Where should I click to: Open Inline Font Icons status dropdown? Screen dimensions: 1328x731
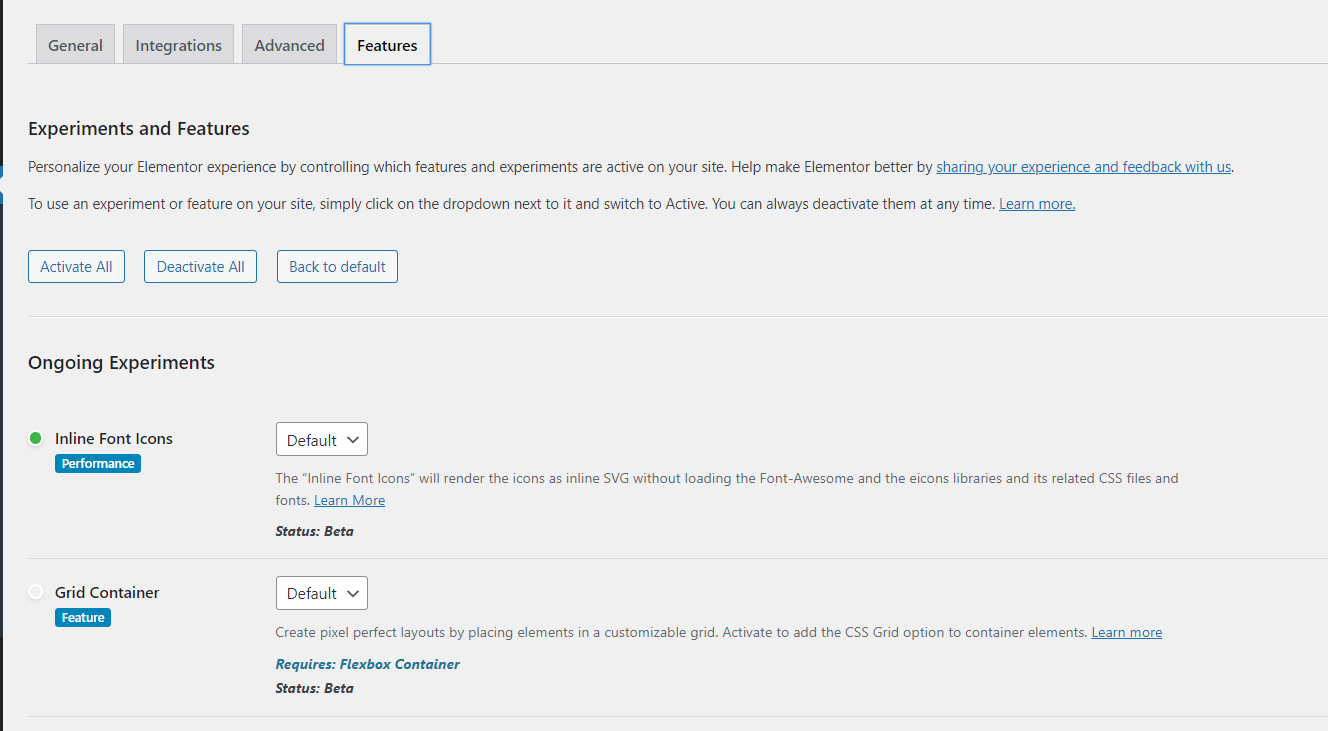click(x=322, y=440)
